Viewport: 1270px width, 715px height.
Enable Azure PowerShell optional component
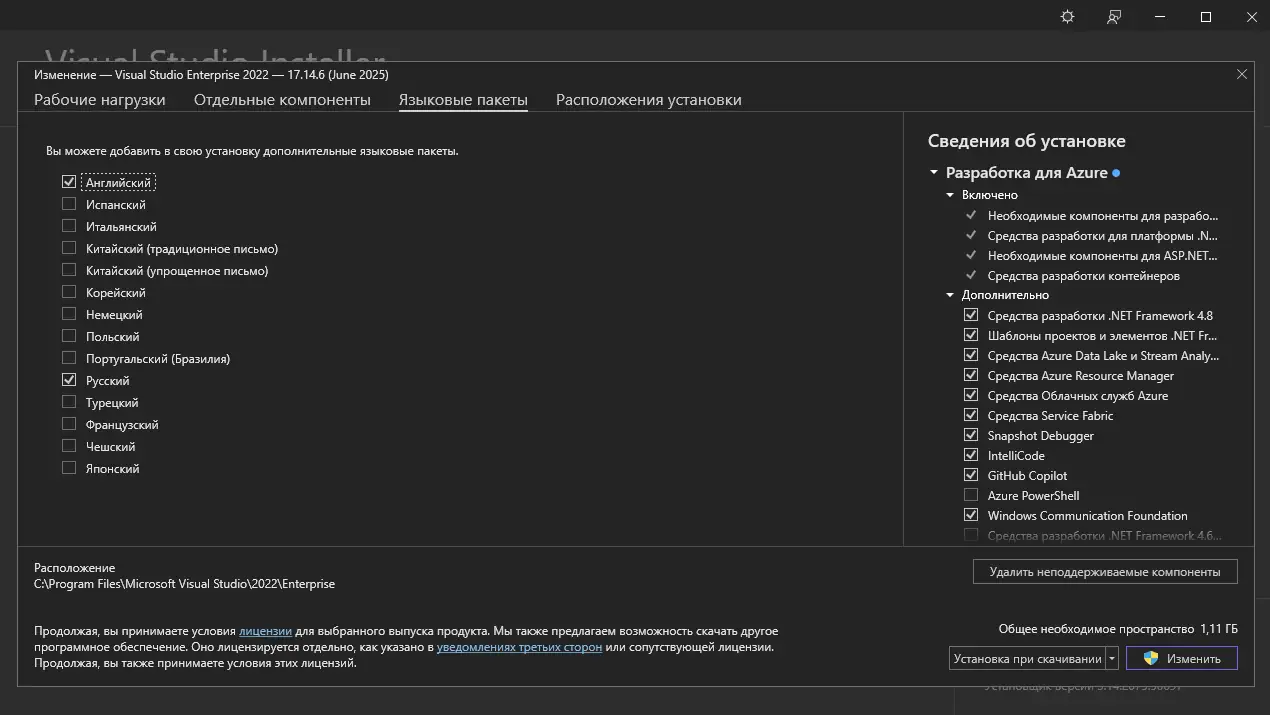coord(971,495)
